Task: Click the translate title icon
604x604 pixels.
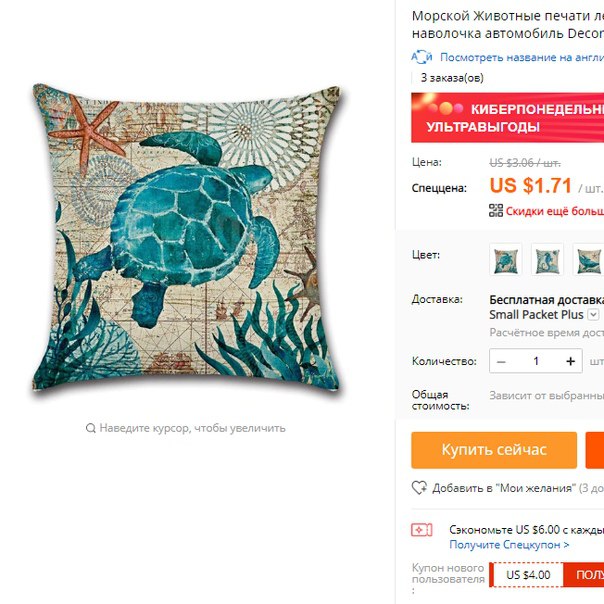Action: 422,57
